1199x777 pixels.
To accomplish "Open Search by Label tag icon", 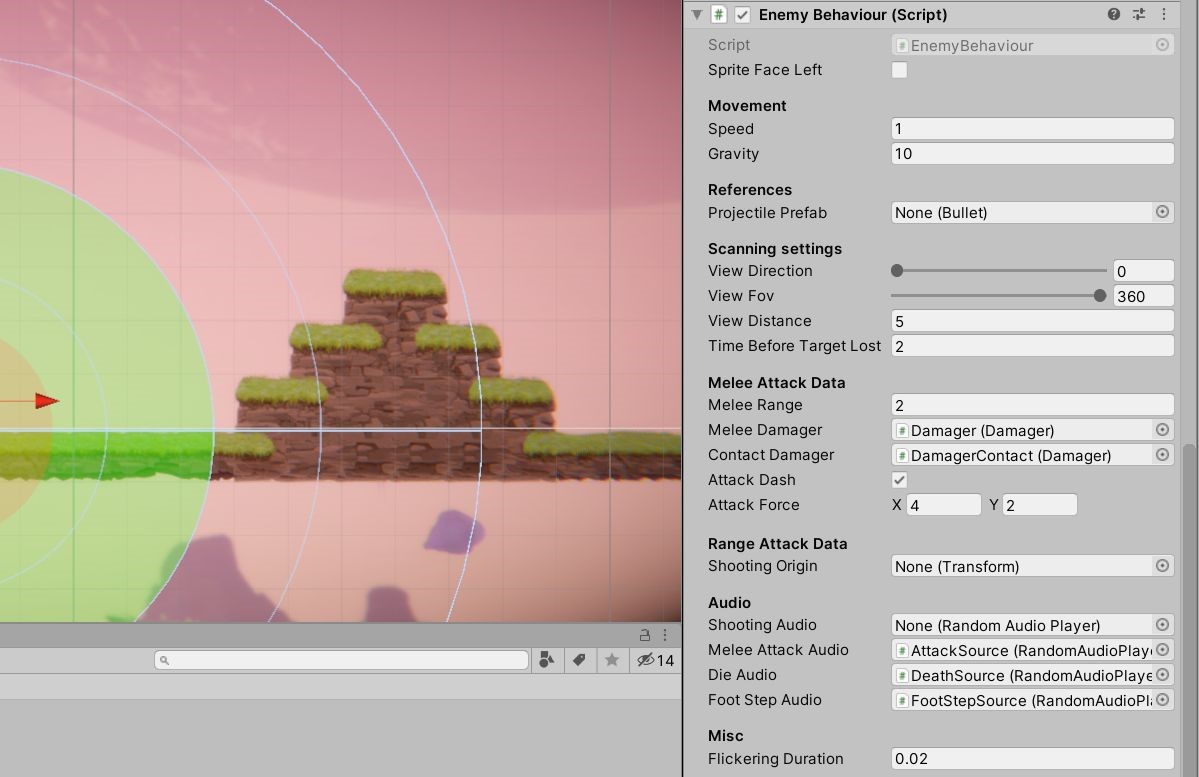I will 579,660.
